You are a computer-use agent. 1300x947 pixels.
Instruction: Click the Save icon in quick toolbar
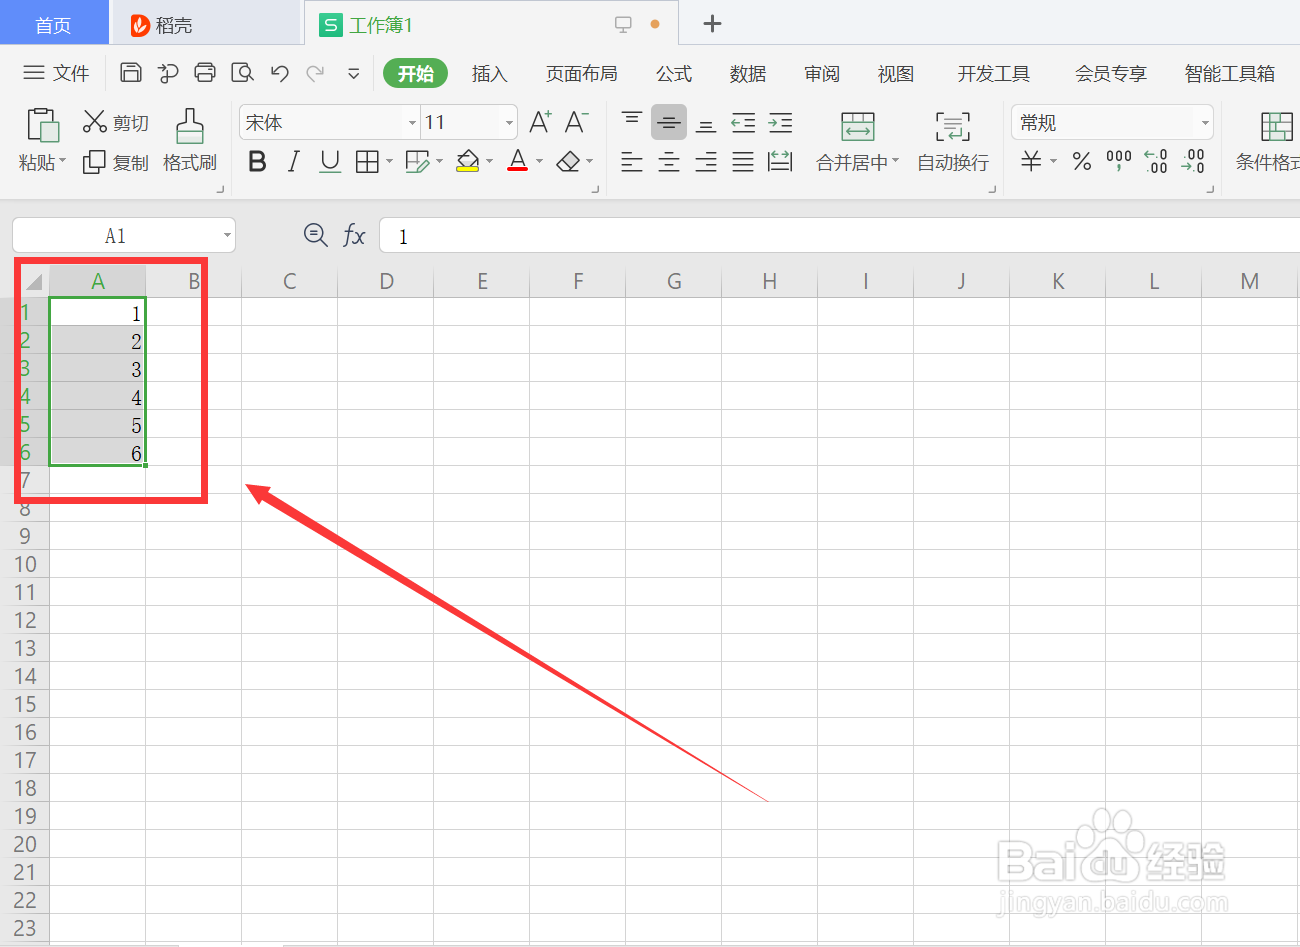tap(131, 72)
